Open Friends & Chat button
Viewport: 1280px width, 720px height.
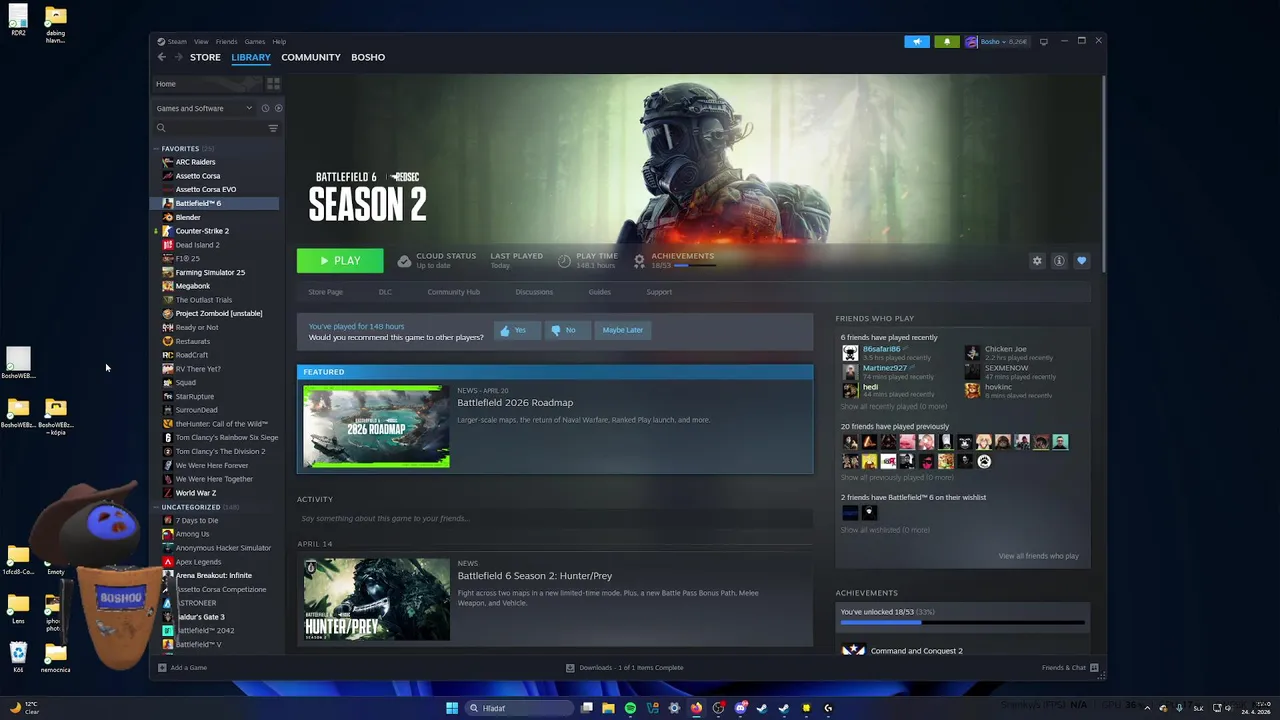click(1070, 668)
